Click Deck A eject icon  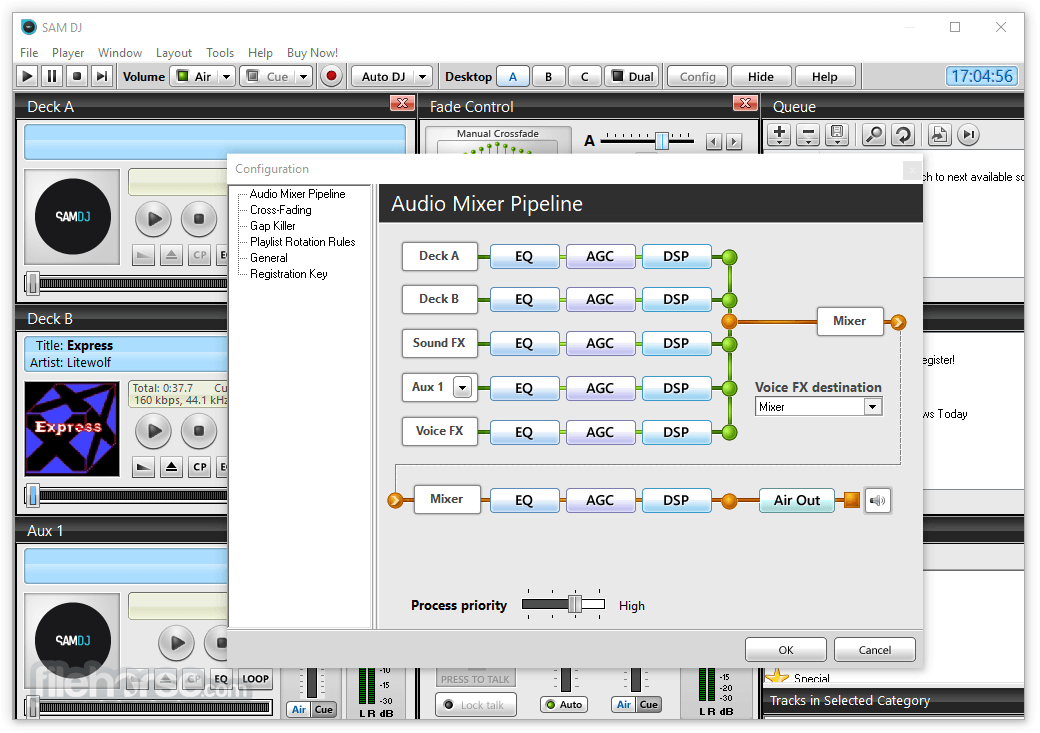coord(171,255)
